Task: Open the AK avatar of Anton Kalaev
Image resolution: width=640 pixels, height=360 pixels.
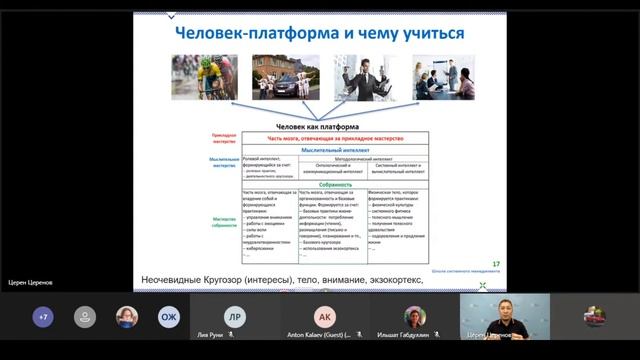Action: [324, 317]
